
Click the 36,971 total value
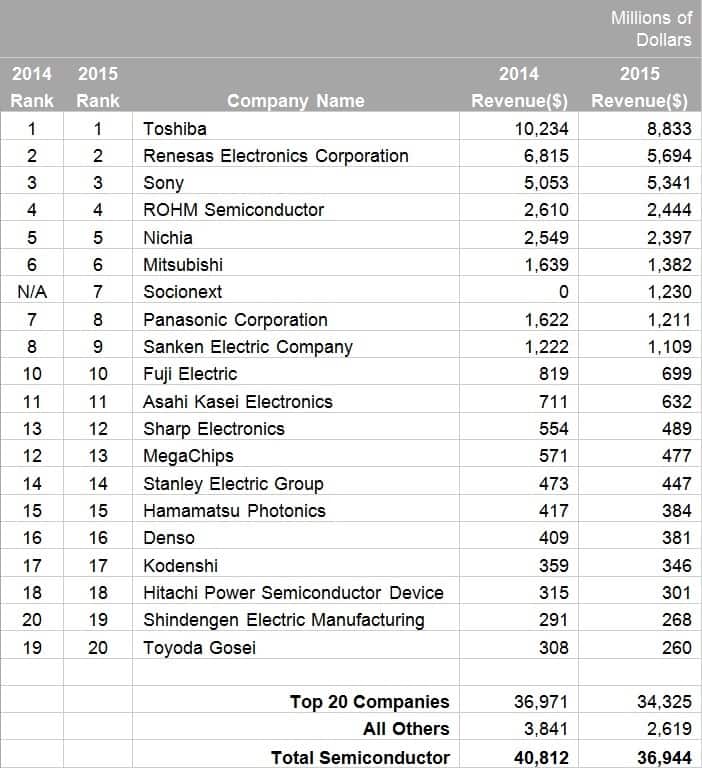pyautogui.click(x=541, y=701)
